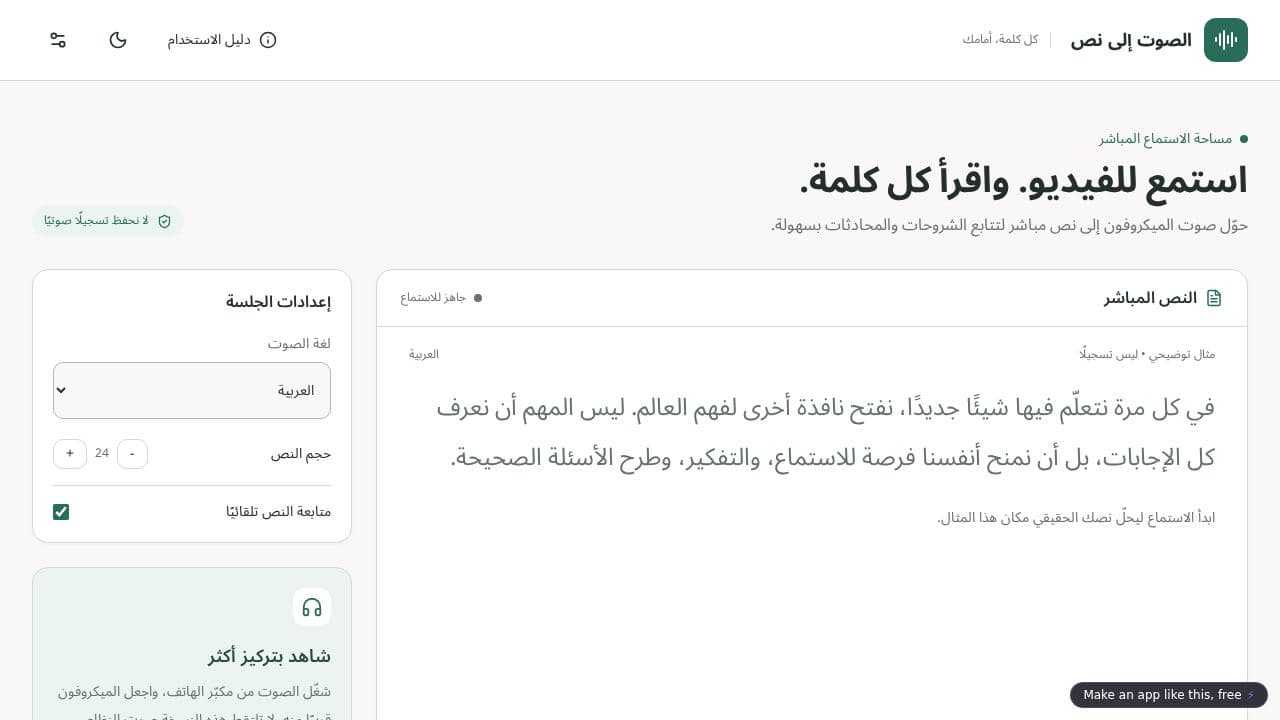Click the shield icon in the privacy badge
Screen dimensions: 1280x720
[164, 221]
